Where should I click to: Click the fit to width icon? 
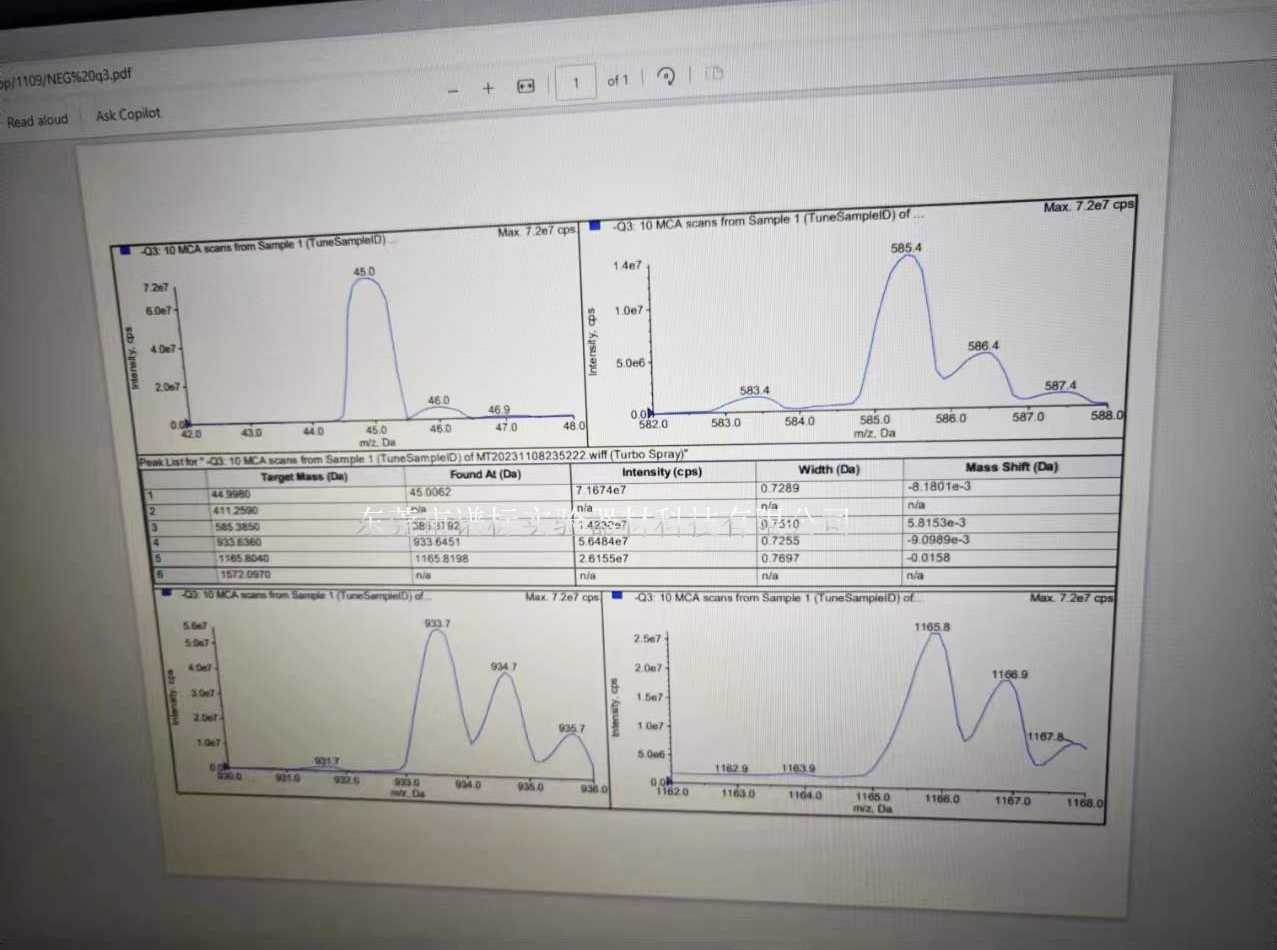526,86
